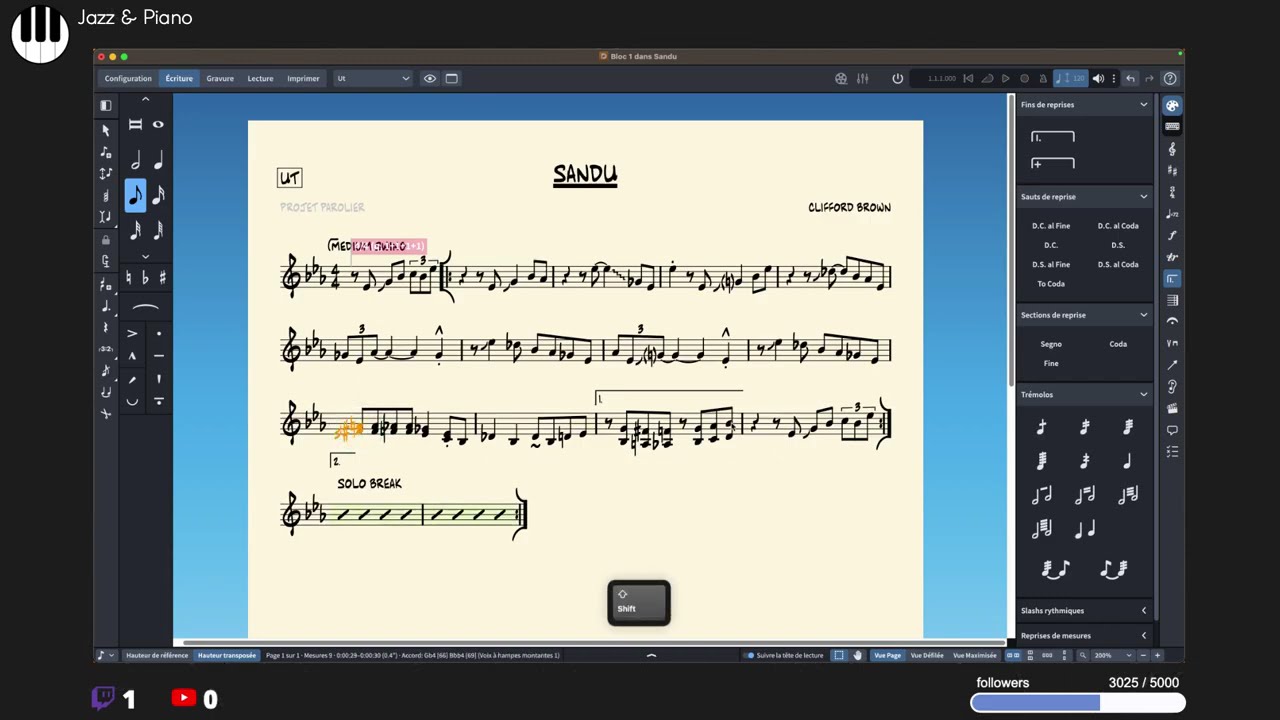Toggle the lock durations padlock
This screenshot has height=720, width=1280.
[105, 240]
